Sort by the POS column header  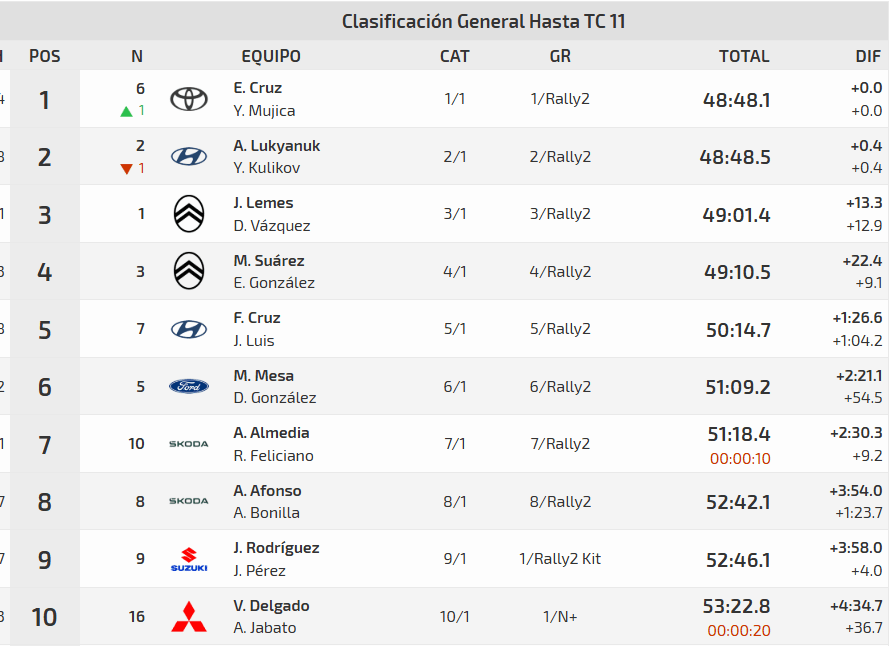coord(45,56)
